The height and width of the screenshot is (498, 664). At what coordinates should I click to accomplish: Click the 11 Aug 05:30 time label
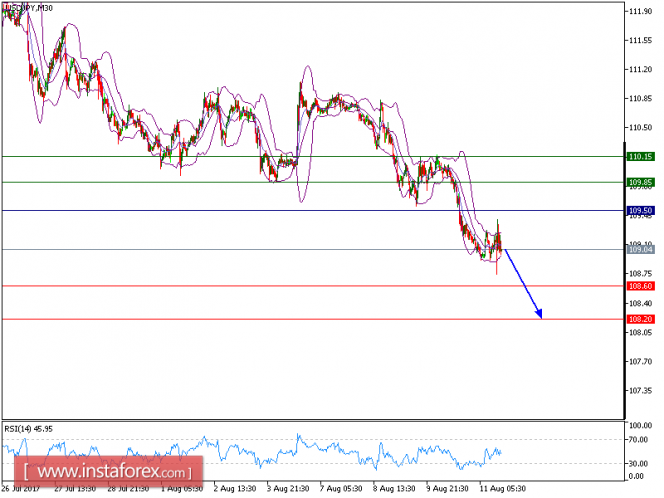click(x=503, y=489)
